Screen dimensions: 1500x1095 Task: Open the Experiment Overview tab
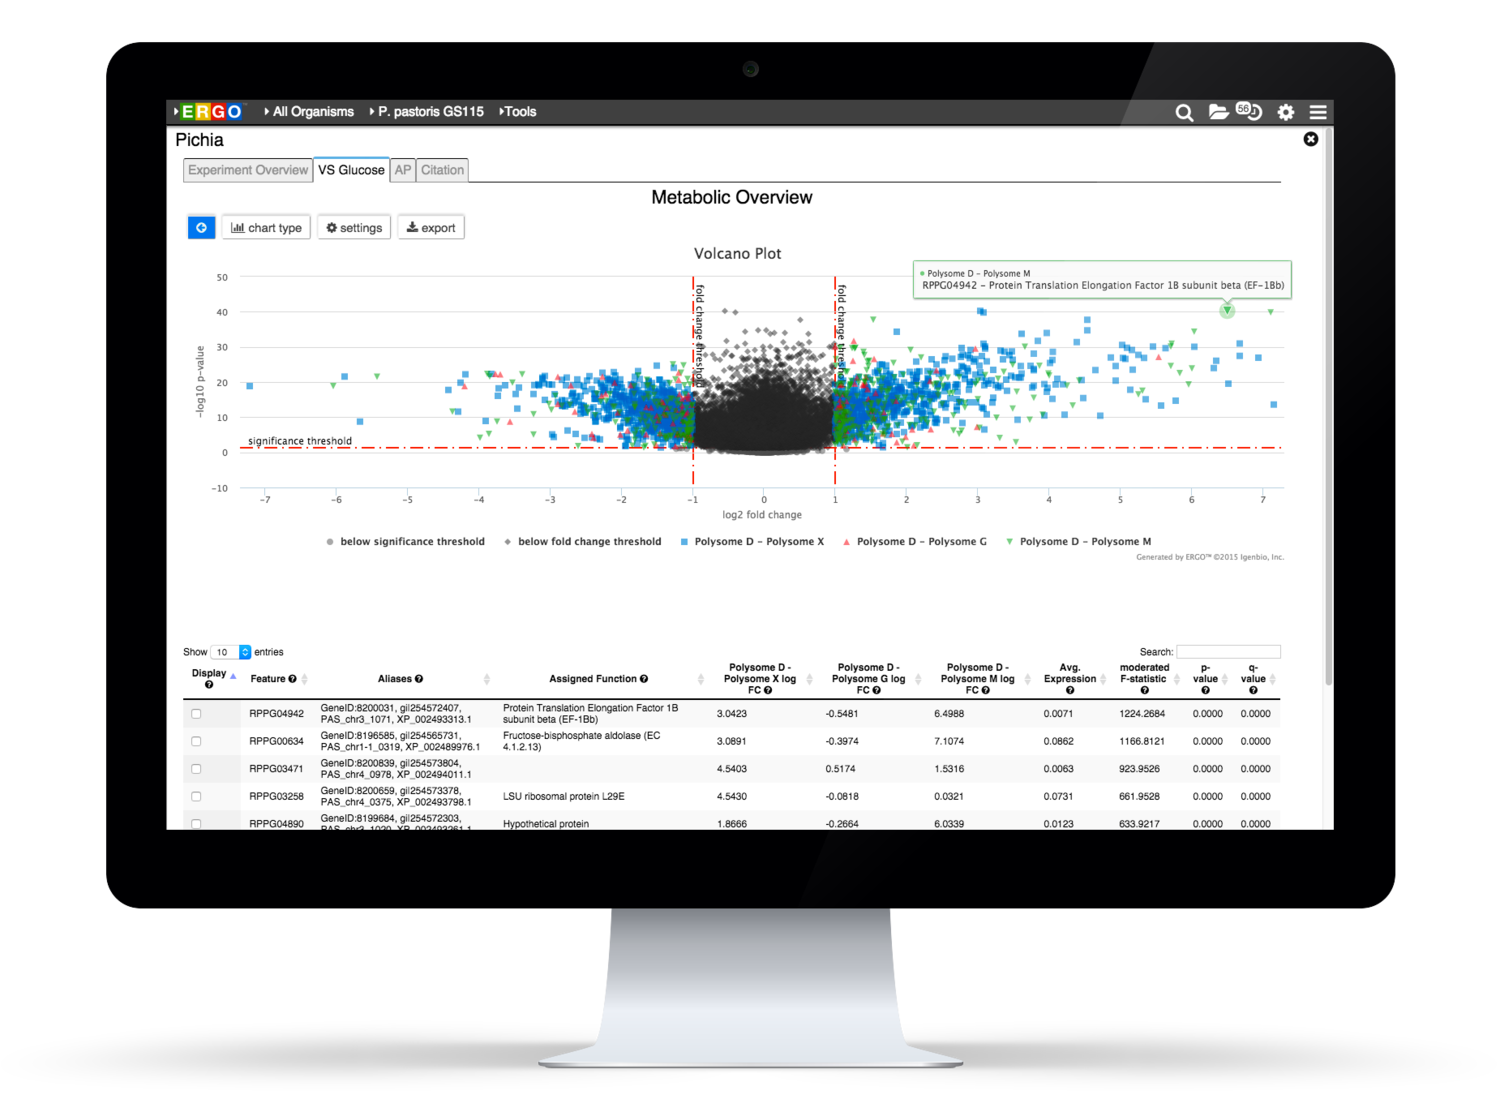(x=246, y=170)
